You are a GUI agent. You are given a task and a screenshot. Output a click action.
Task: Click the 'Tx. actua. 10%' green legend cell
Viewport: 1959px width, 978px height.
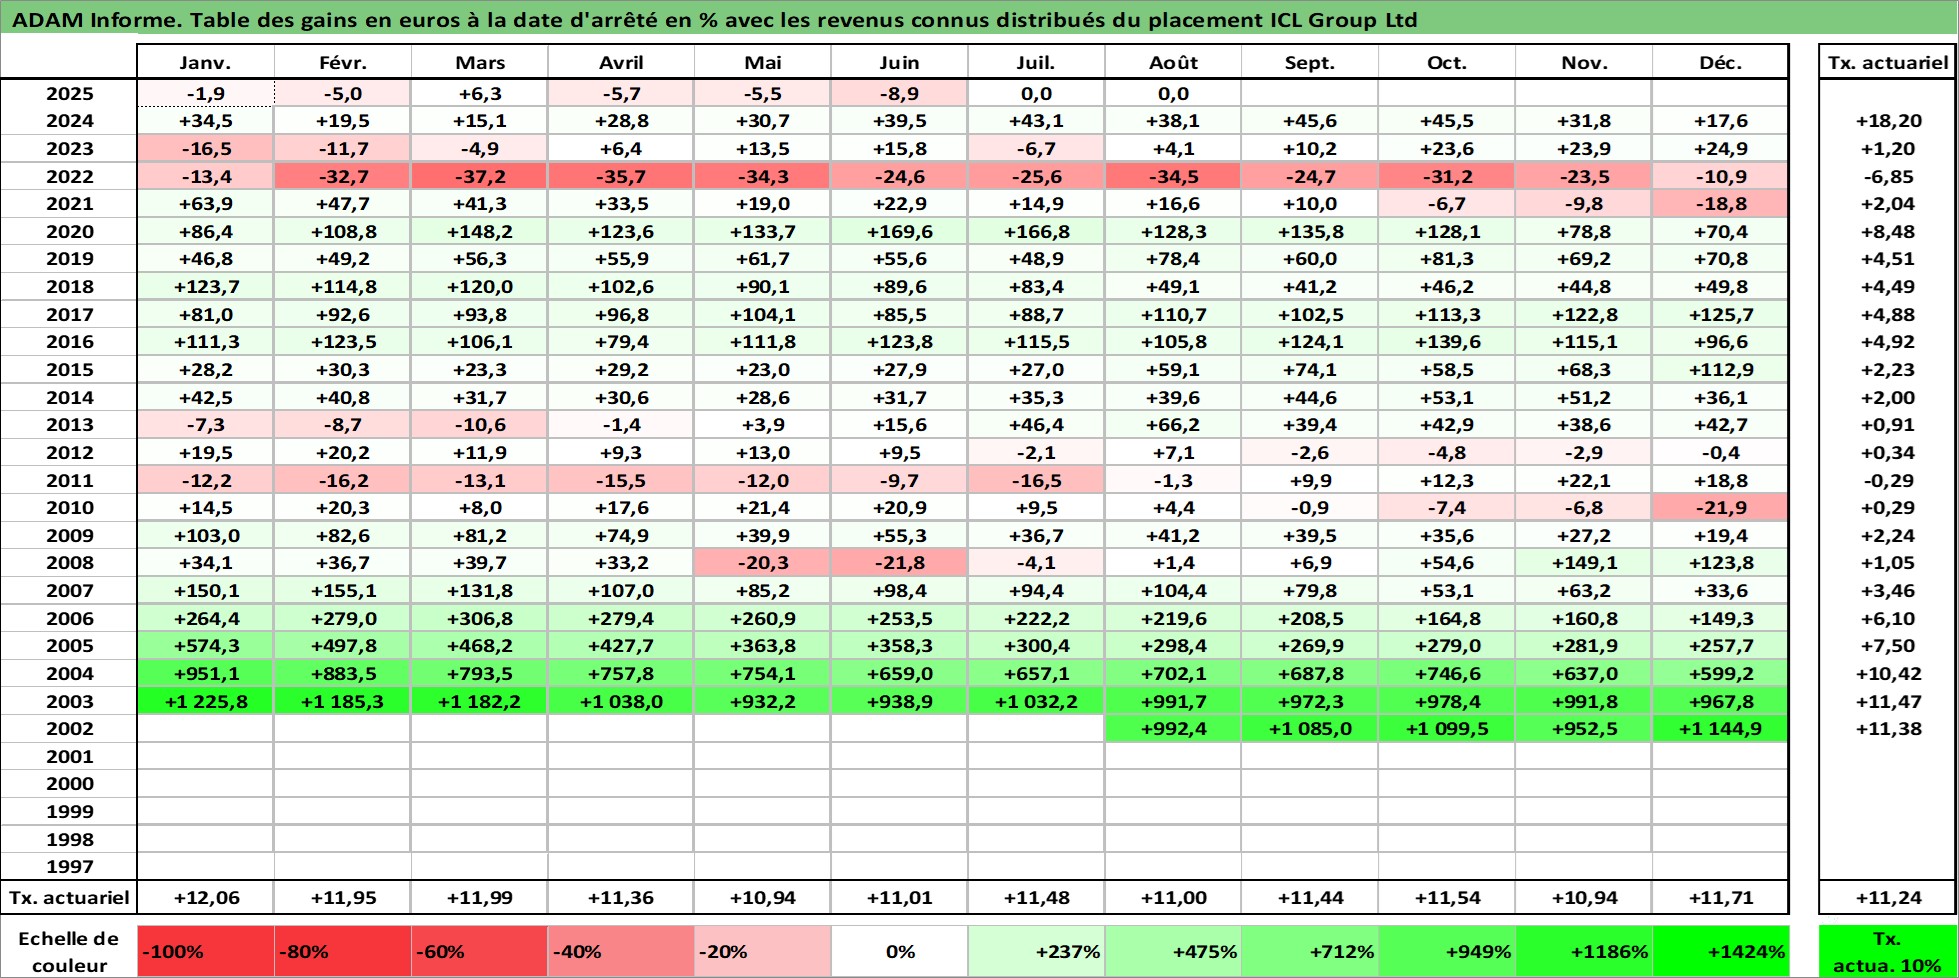click(x=1887, y=951)
